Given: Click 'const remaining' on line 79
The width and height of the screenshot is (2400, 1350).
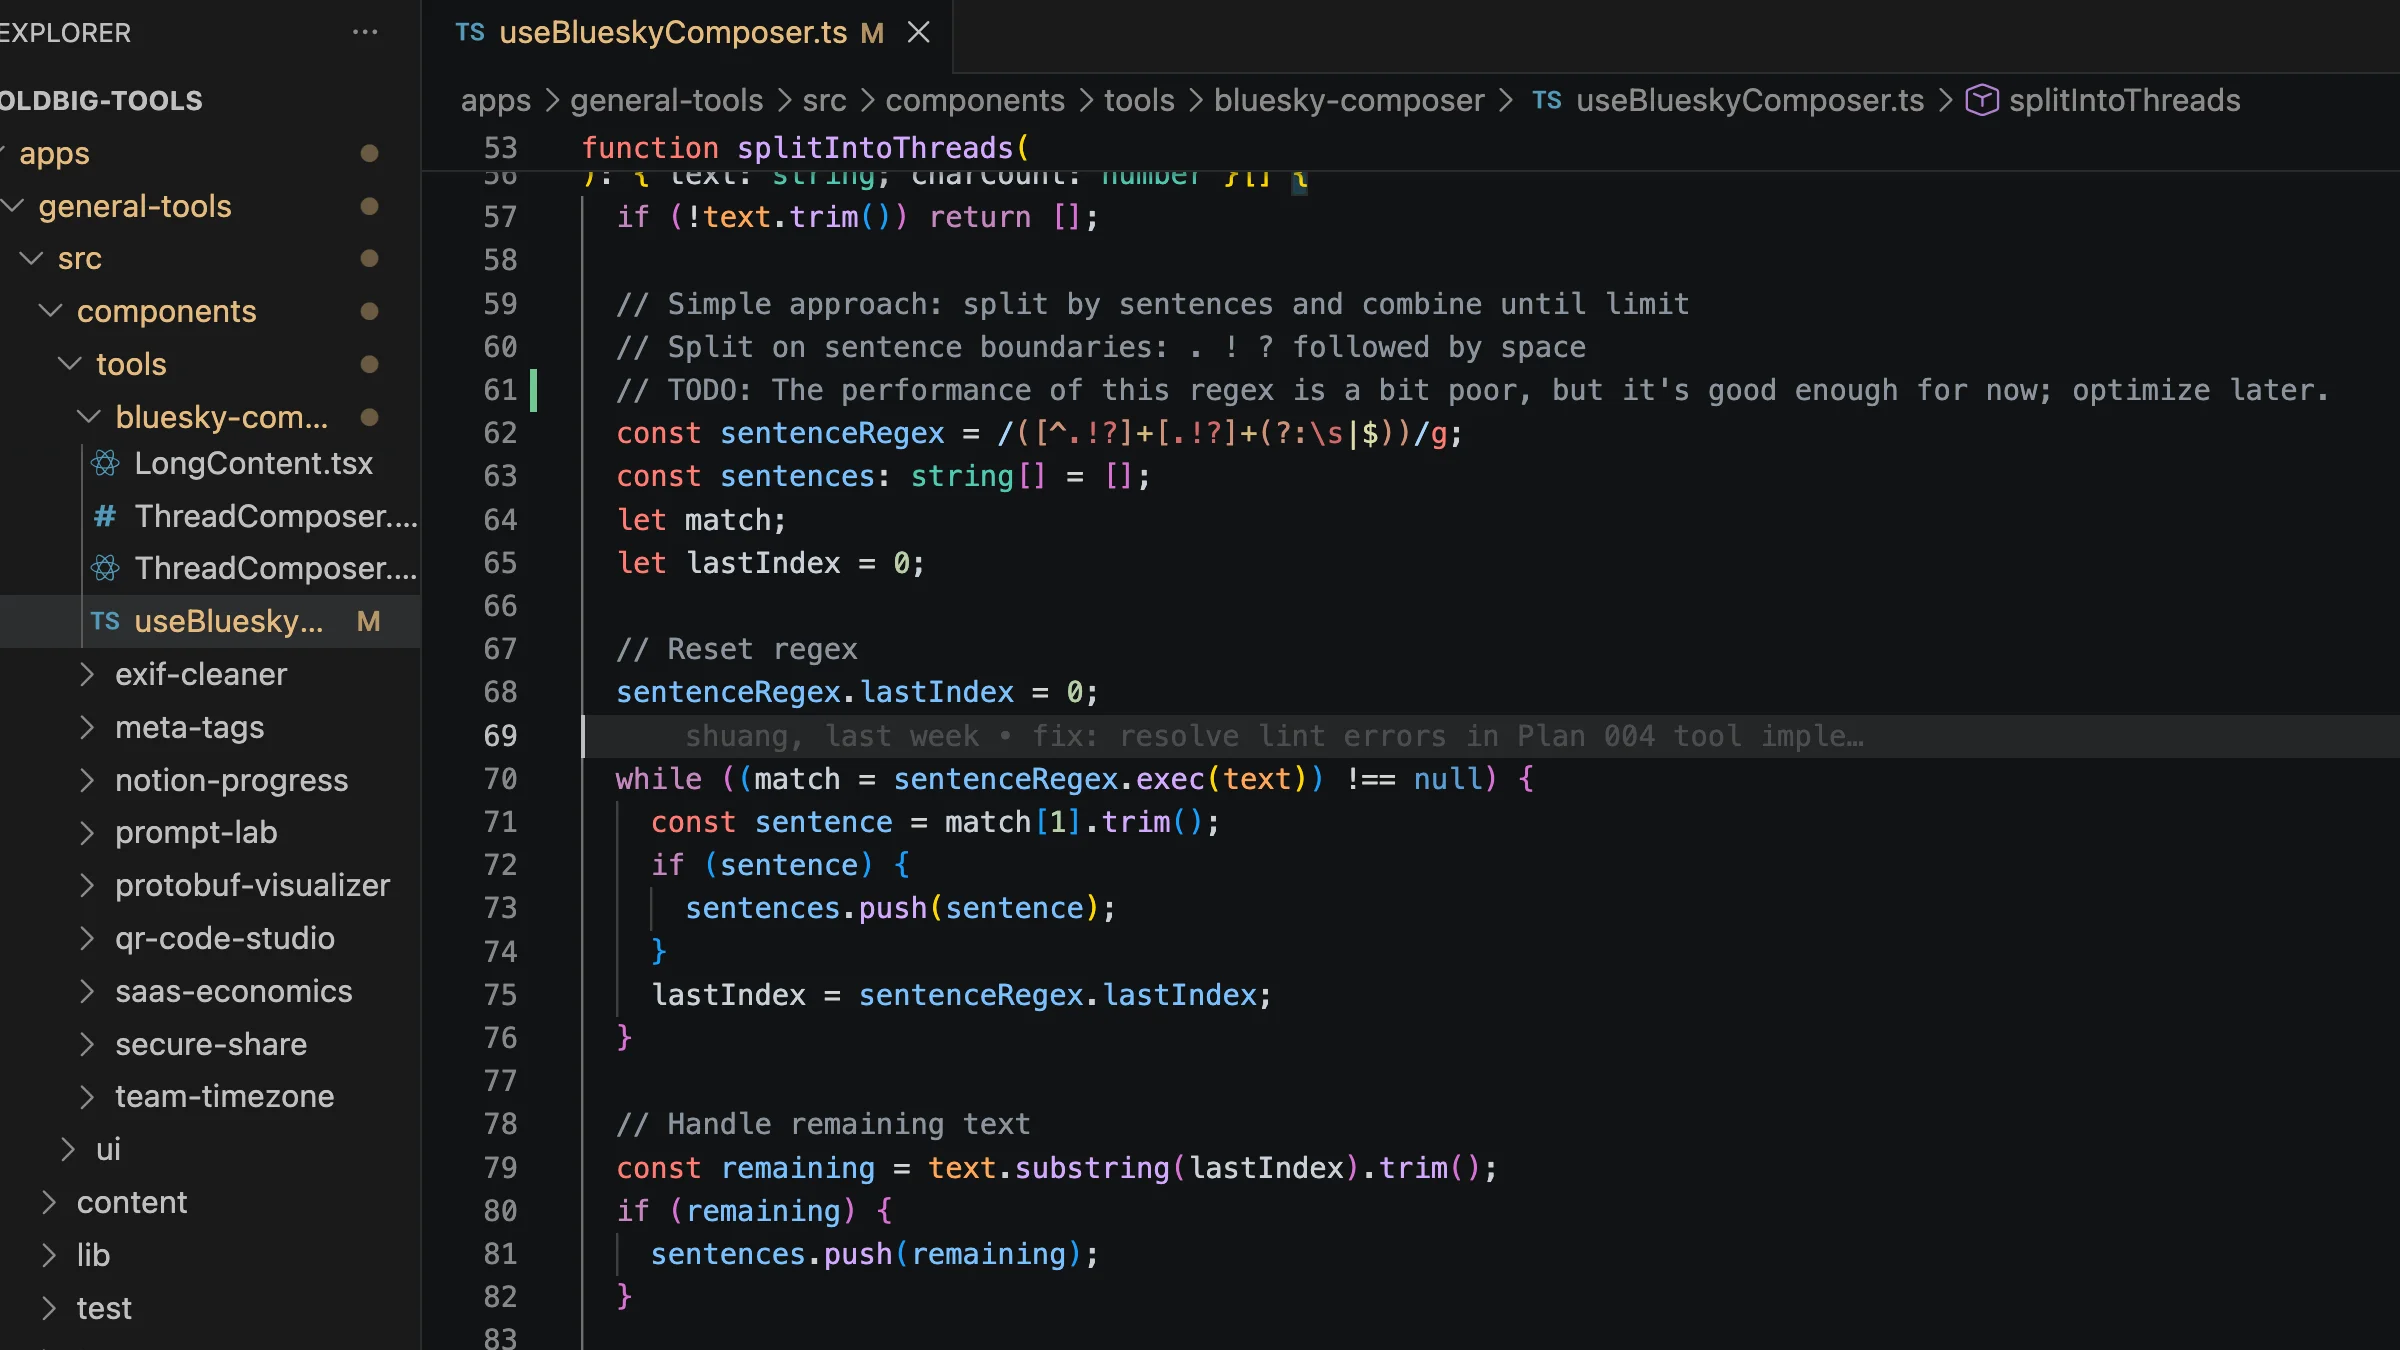Looking at the screenshot, I should tap(745, 1168).
